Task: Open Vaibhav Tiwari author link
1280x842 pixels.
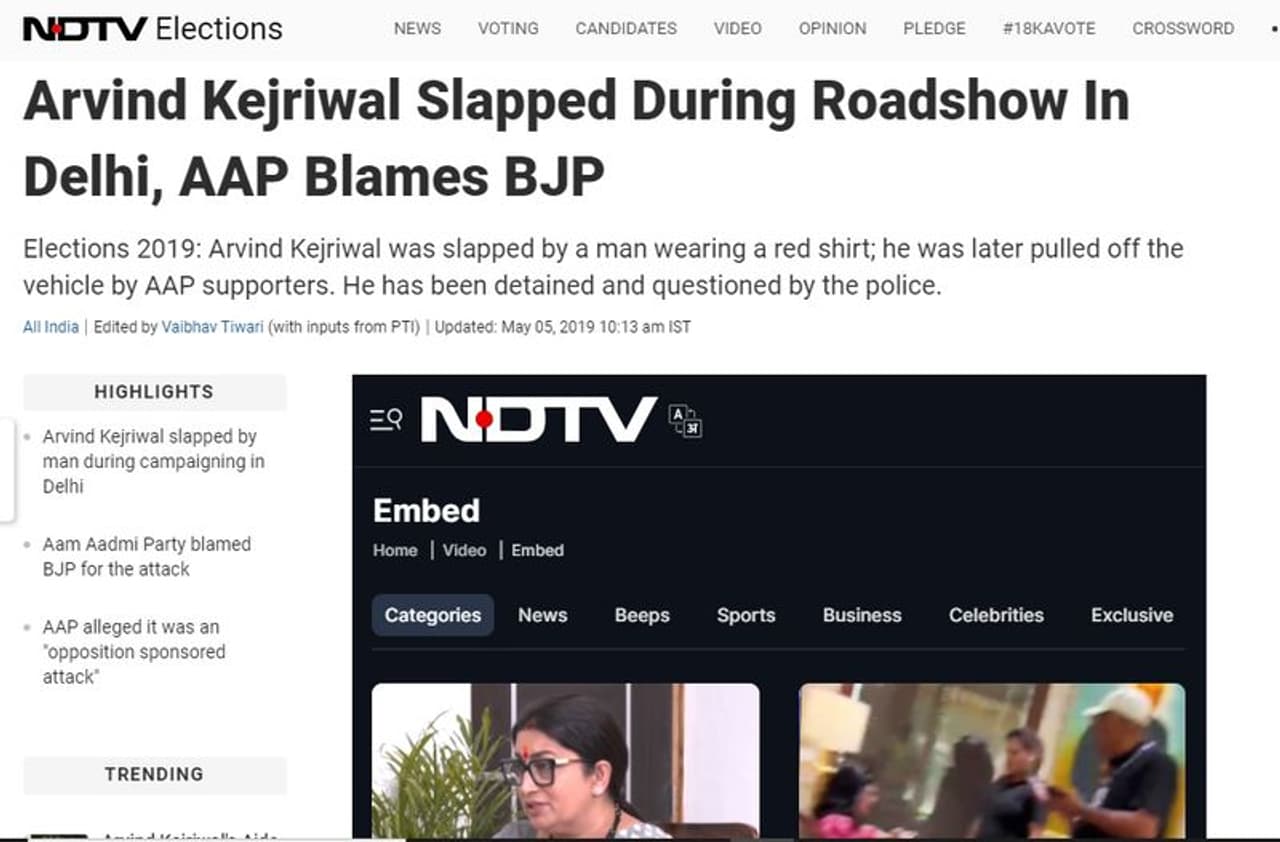Action: pos(213,327)
